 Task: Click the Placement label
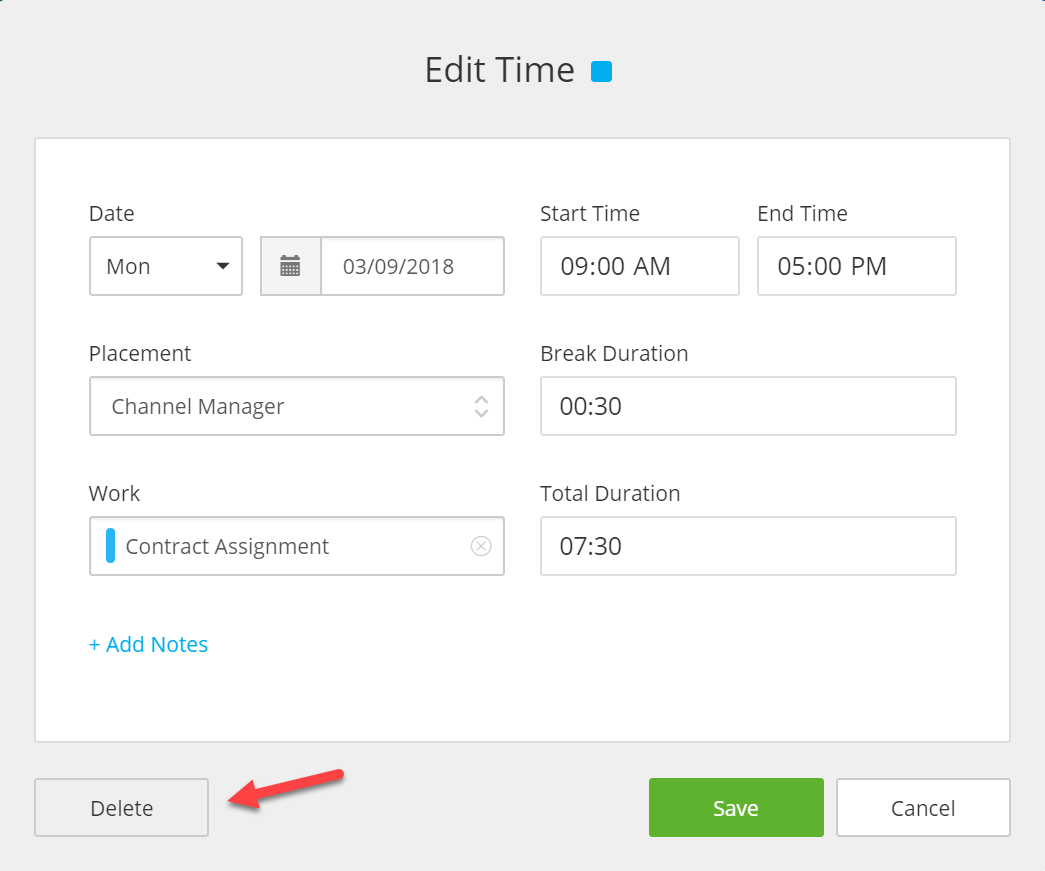140,353
